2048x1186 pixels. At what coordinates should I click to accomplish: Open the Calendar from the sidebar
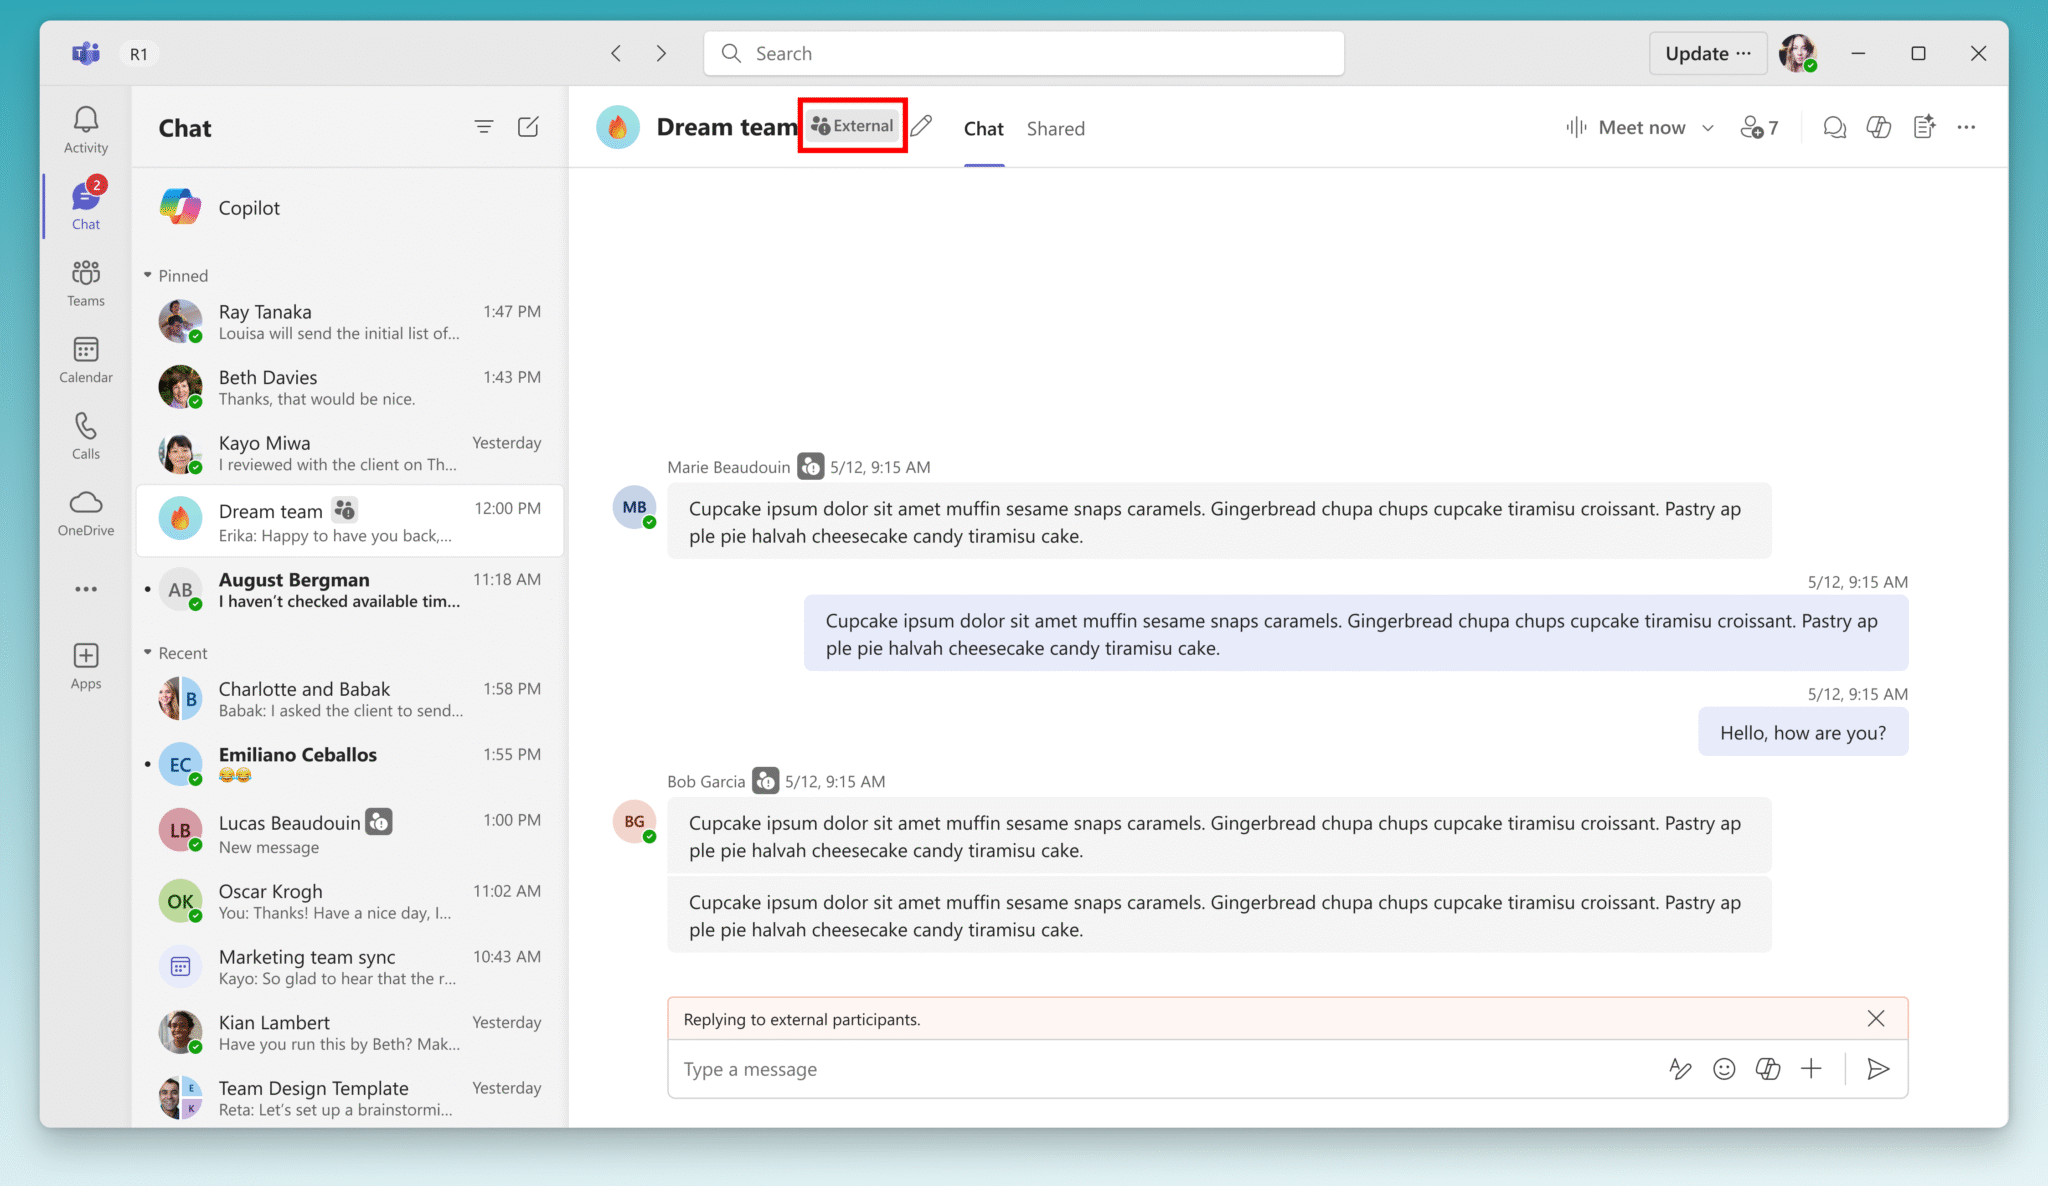point(85,358)
